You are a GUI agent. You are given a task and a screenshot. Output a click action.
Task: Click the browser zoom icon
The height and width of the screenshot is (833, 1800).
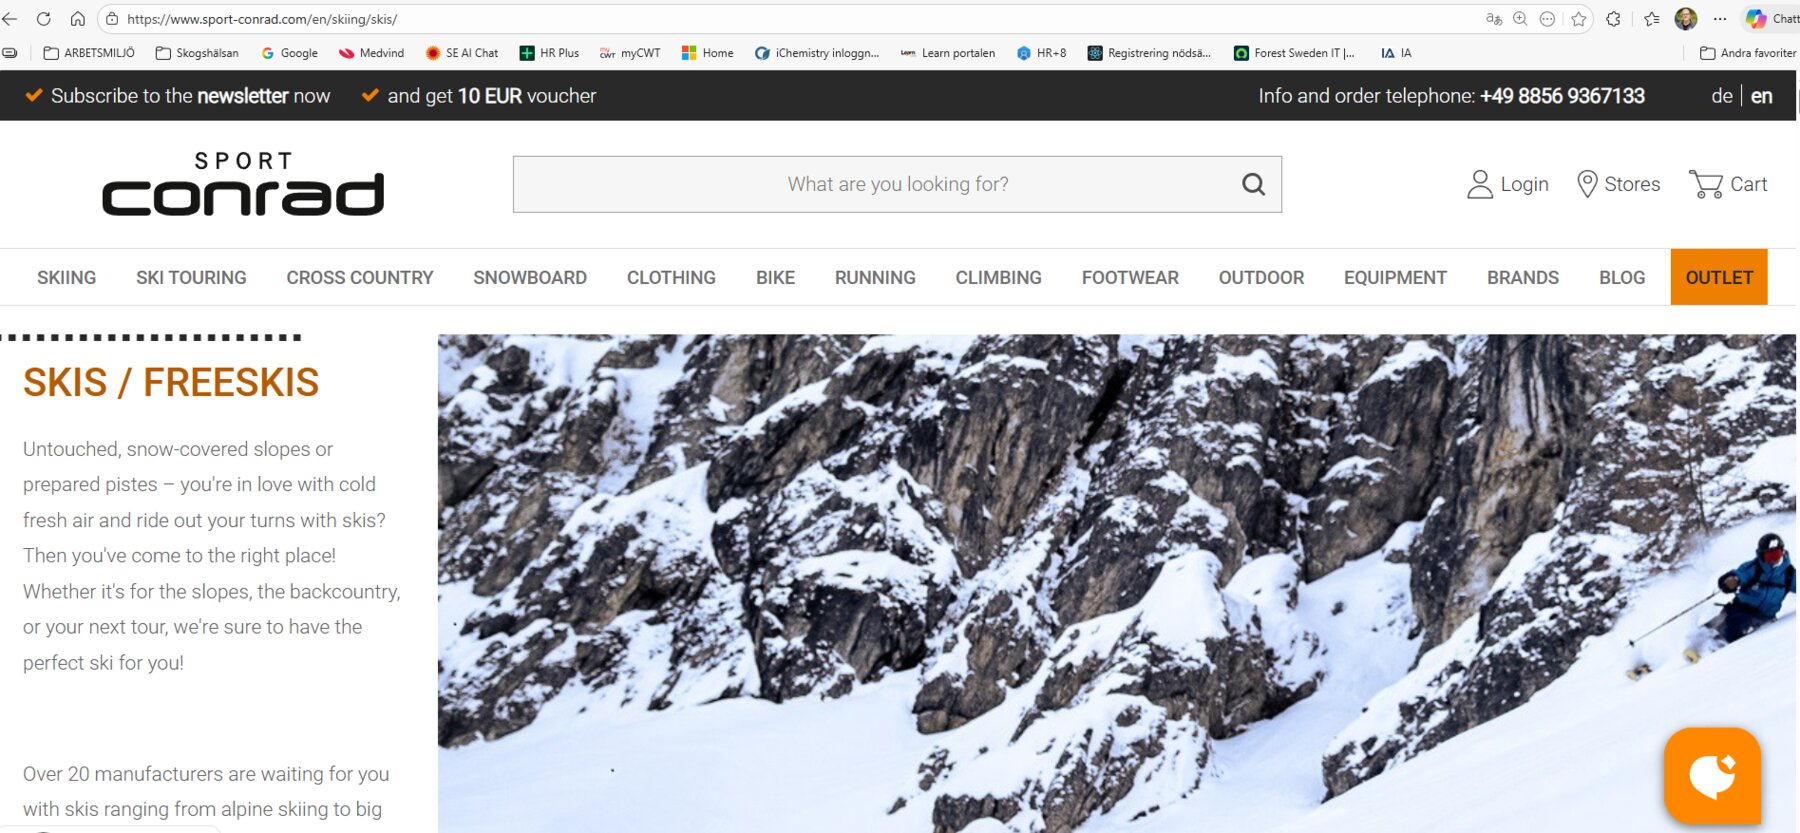point(1520,19)
